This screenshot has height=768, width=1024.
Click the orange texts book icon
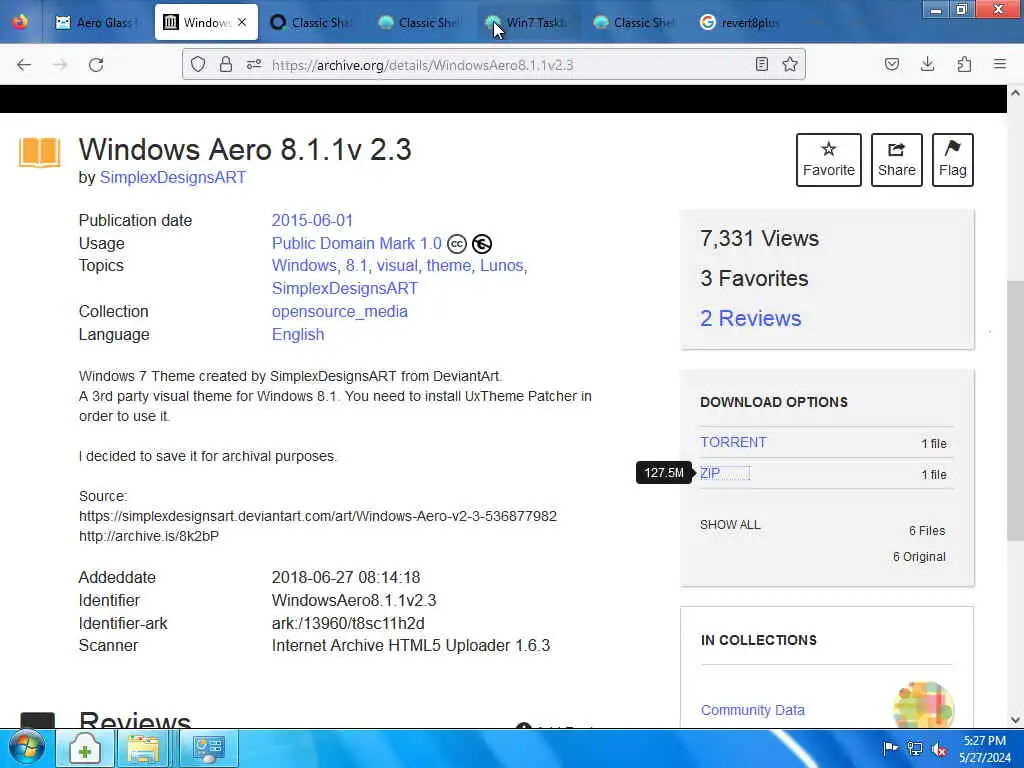[40, 152]
